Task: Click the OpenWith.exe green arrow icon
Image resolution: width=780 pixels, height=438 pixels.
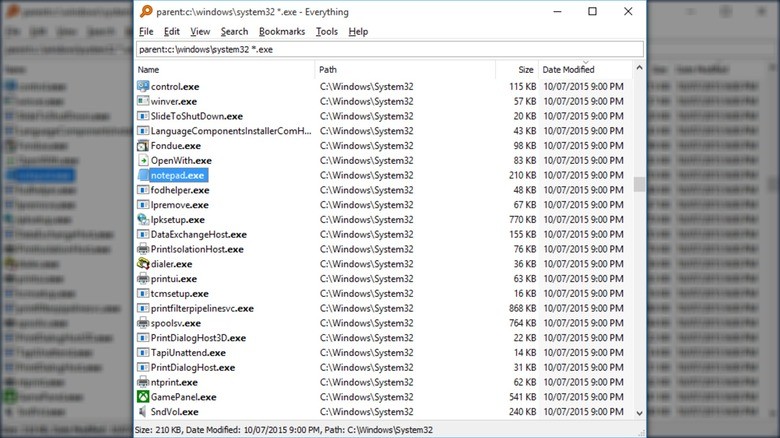Action: point(142,160)
